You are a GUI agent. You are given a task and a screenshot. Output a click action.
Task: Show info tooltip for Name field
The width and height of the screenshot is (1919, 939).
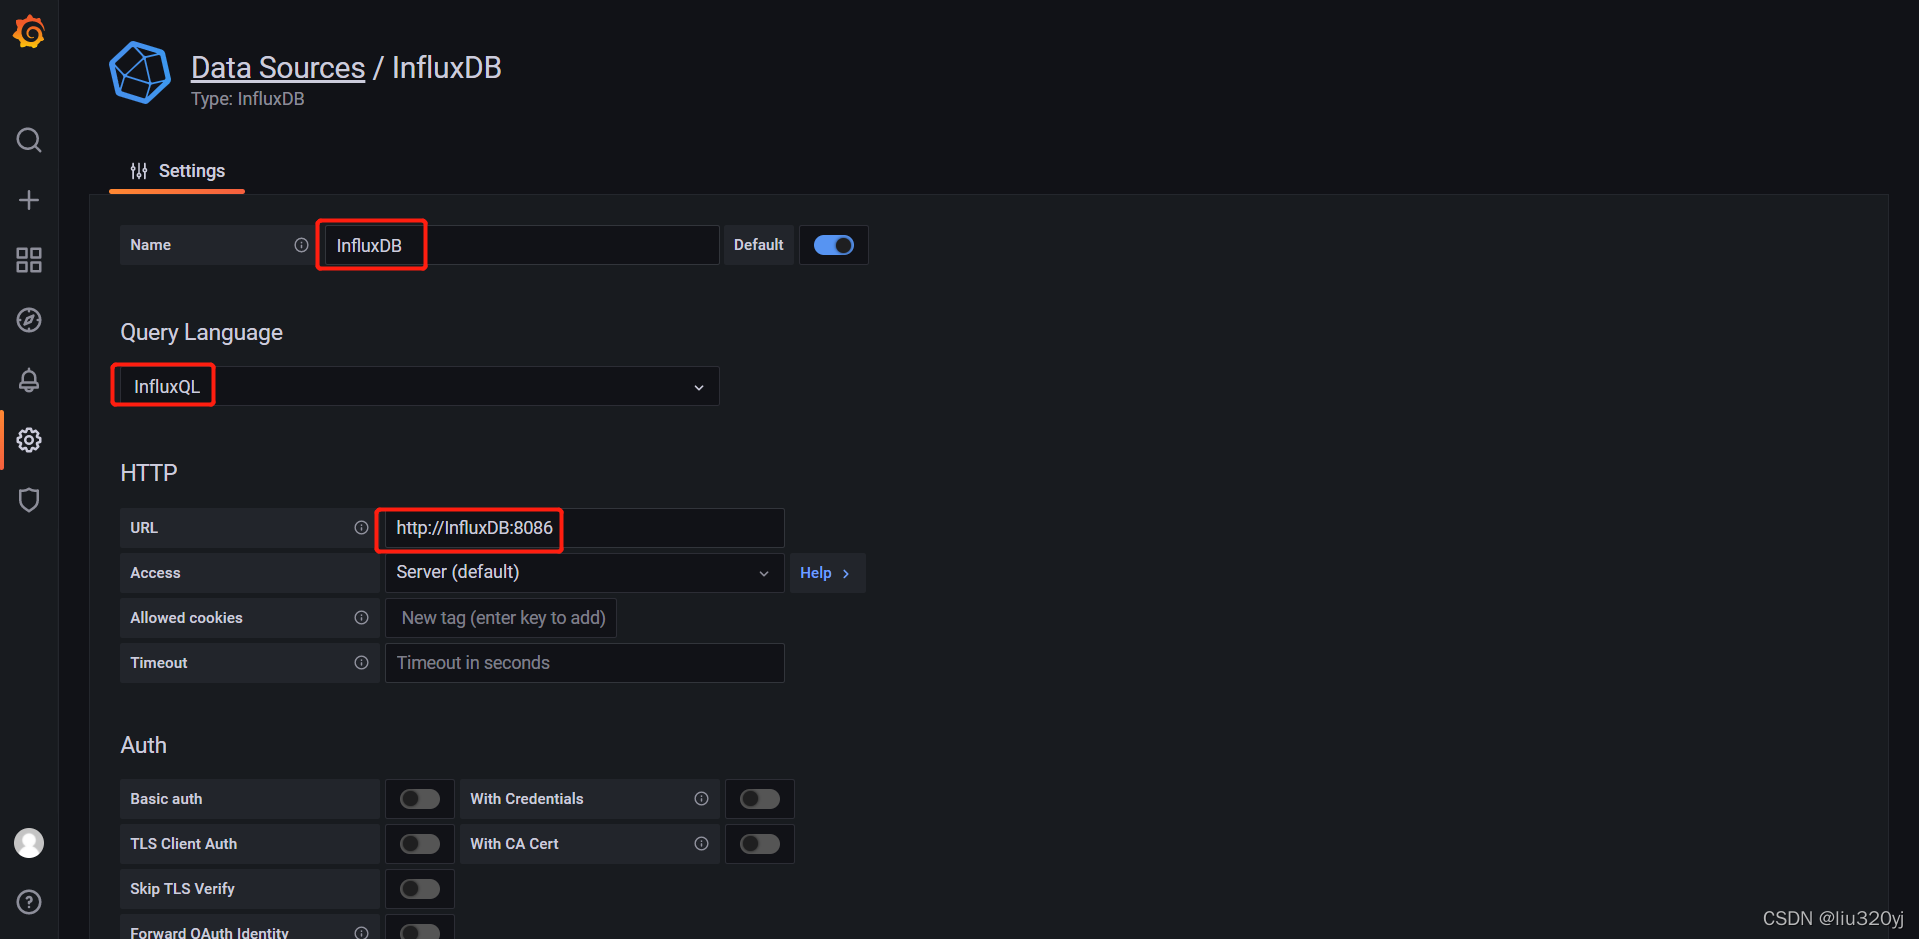coord(301,245)
